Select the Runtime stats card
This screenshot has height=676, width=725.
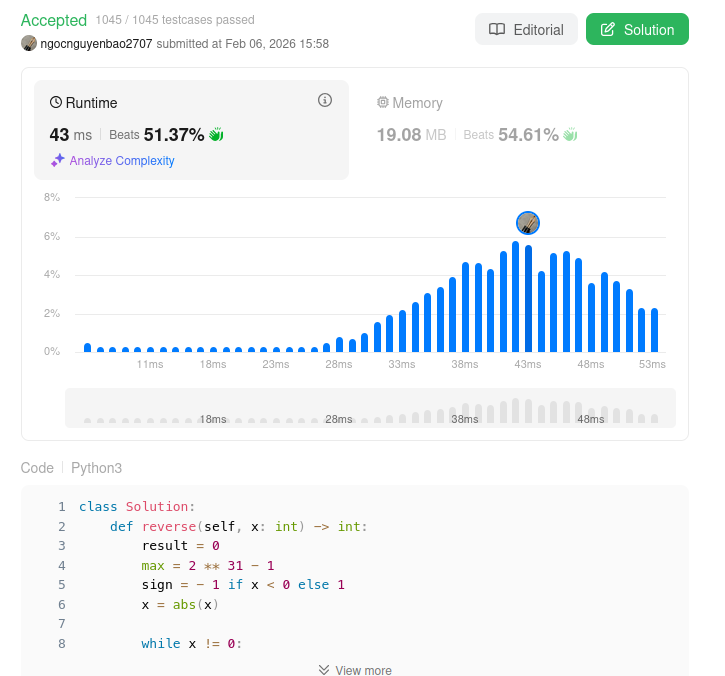point(191,130)
